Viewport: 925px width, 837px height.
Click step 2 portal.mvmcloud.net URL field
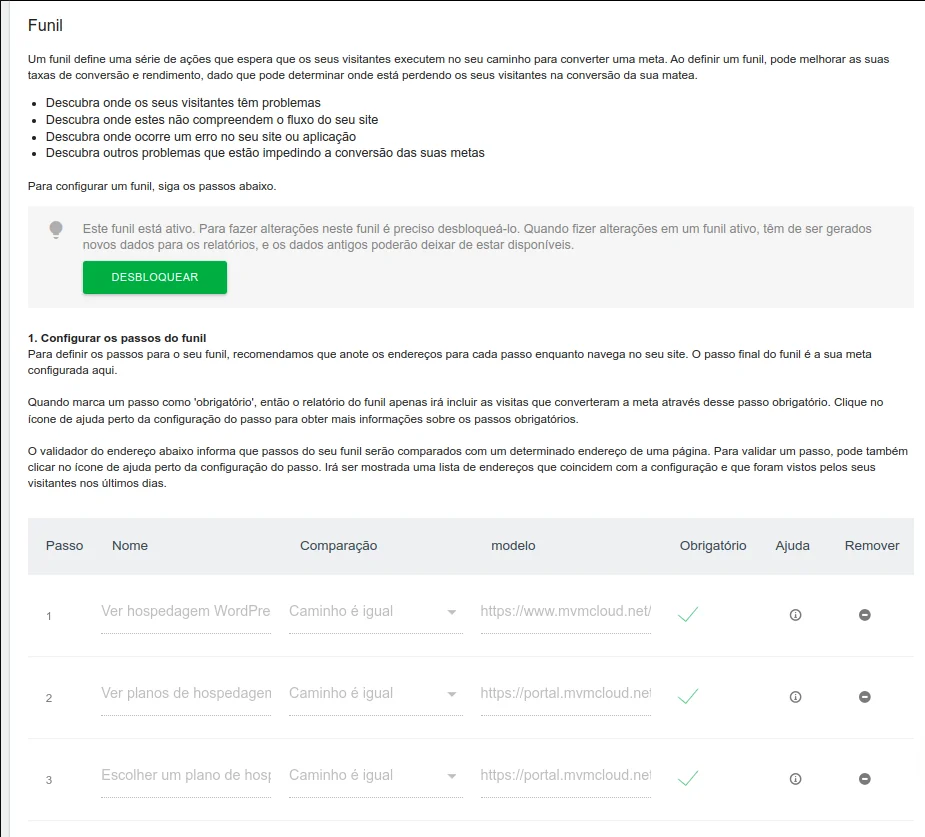pos(566,694)
